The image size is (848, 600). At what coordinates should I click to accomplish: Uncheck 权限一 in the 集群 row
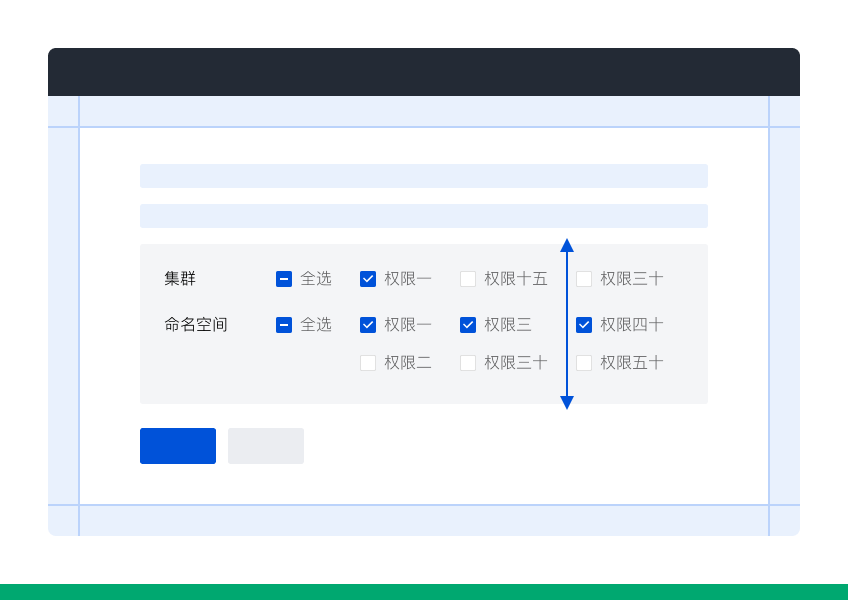tap(368, 279)
